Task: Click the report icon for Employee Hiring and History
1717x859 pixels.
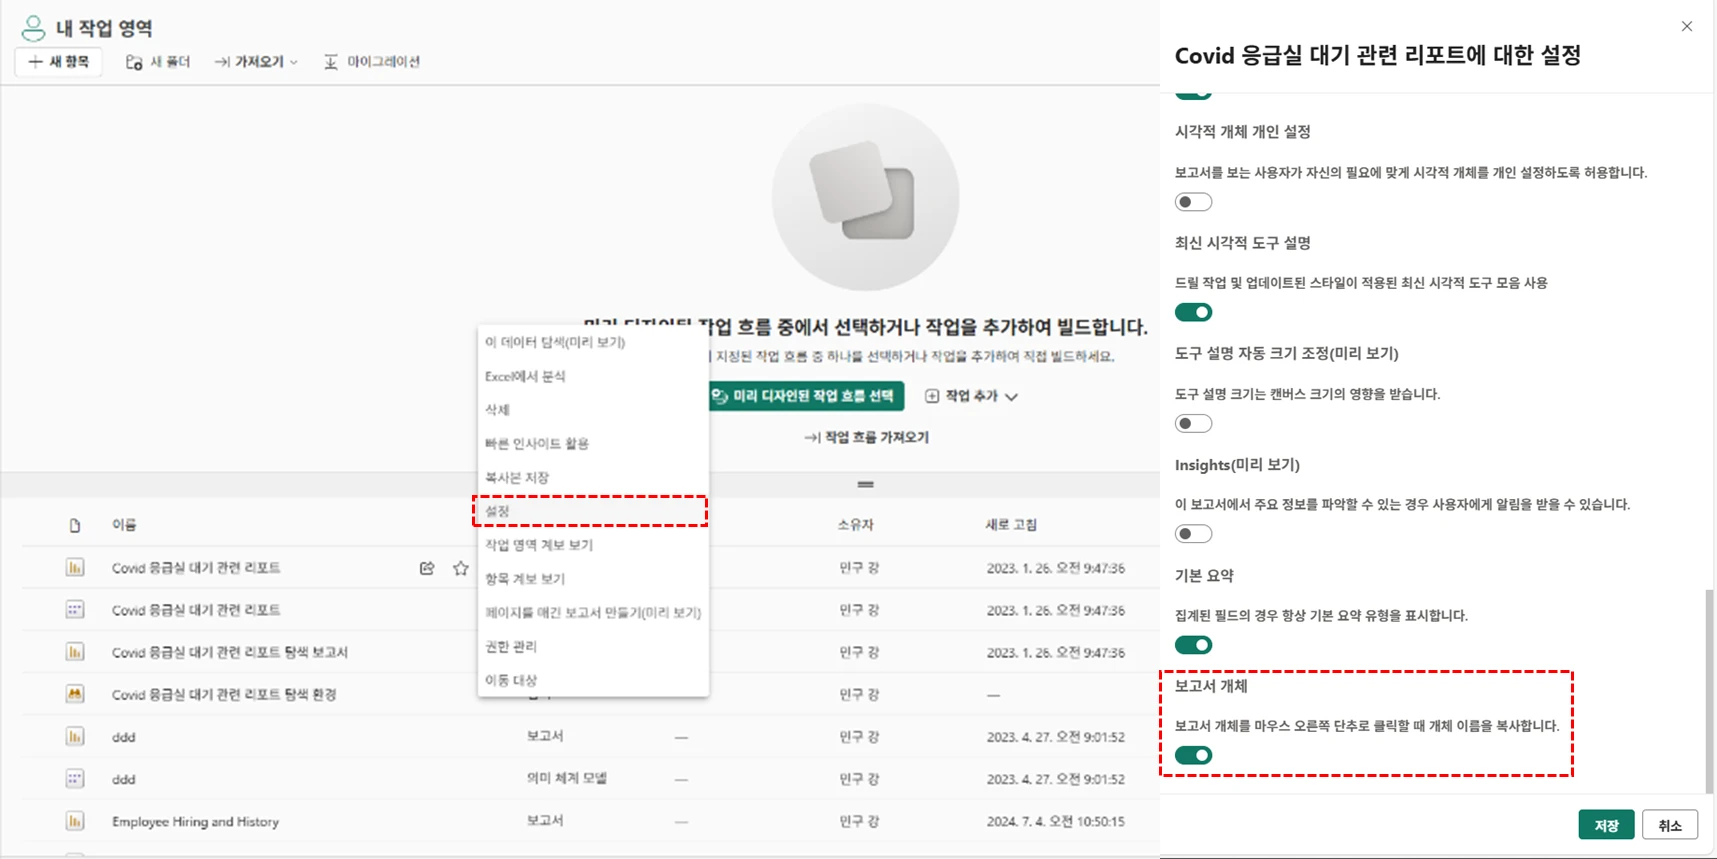Action: pyautogui.click(x=75, y=821)
